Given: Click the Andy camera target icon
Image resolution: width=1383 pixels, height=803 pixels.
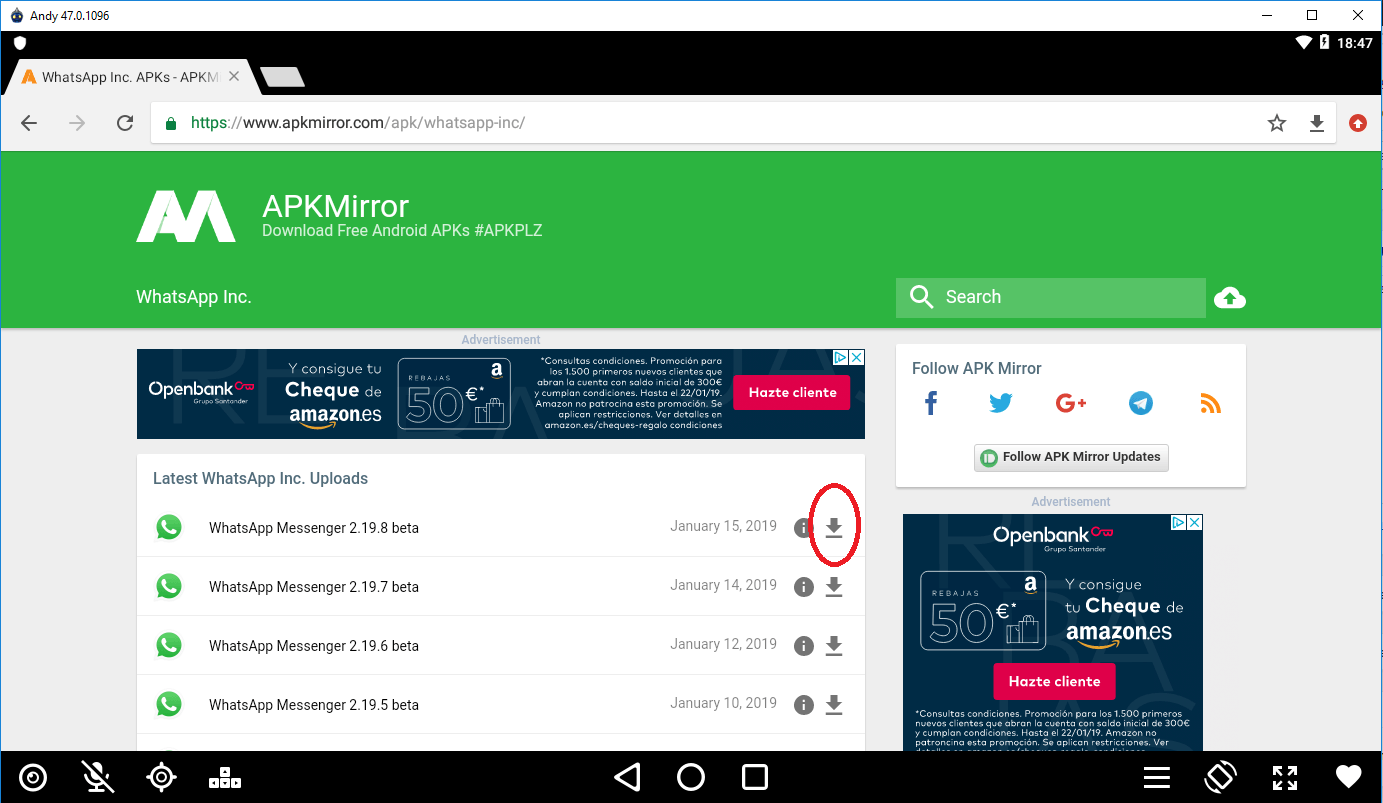Looking at the screenshot, I should pos(33,777).
